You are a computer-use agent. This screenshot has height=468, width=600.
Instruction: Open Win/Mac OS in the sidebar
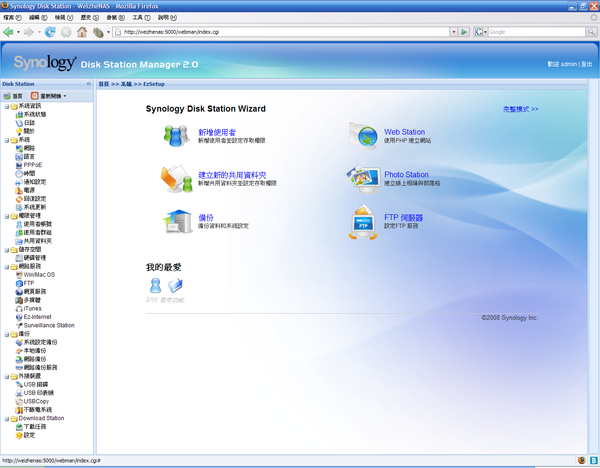pyautogui.click(x=35, y=275)
